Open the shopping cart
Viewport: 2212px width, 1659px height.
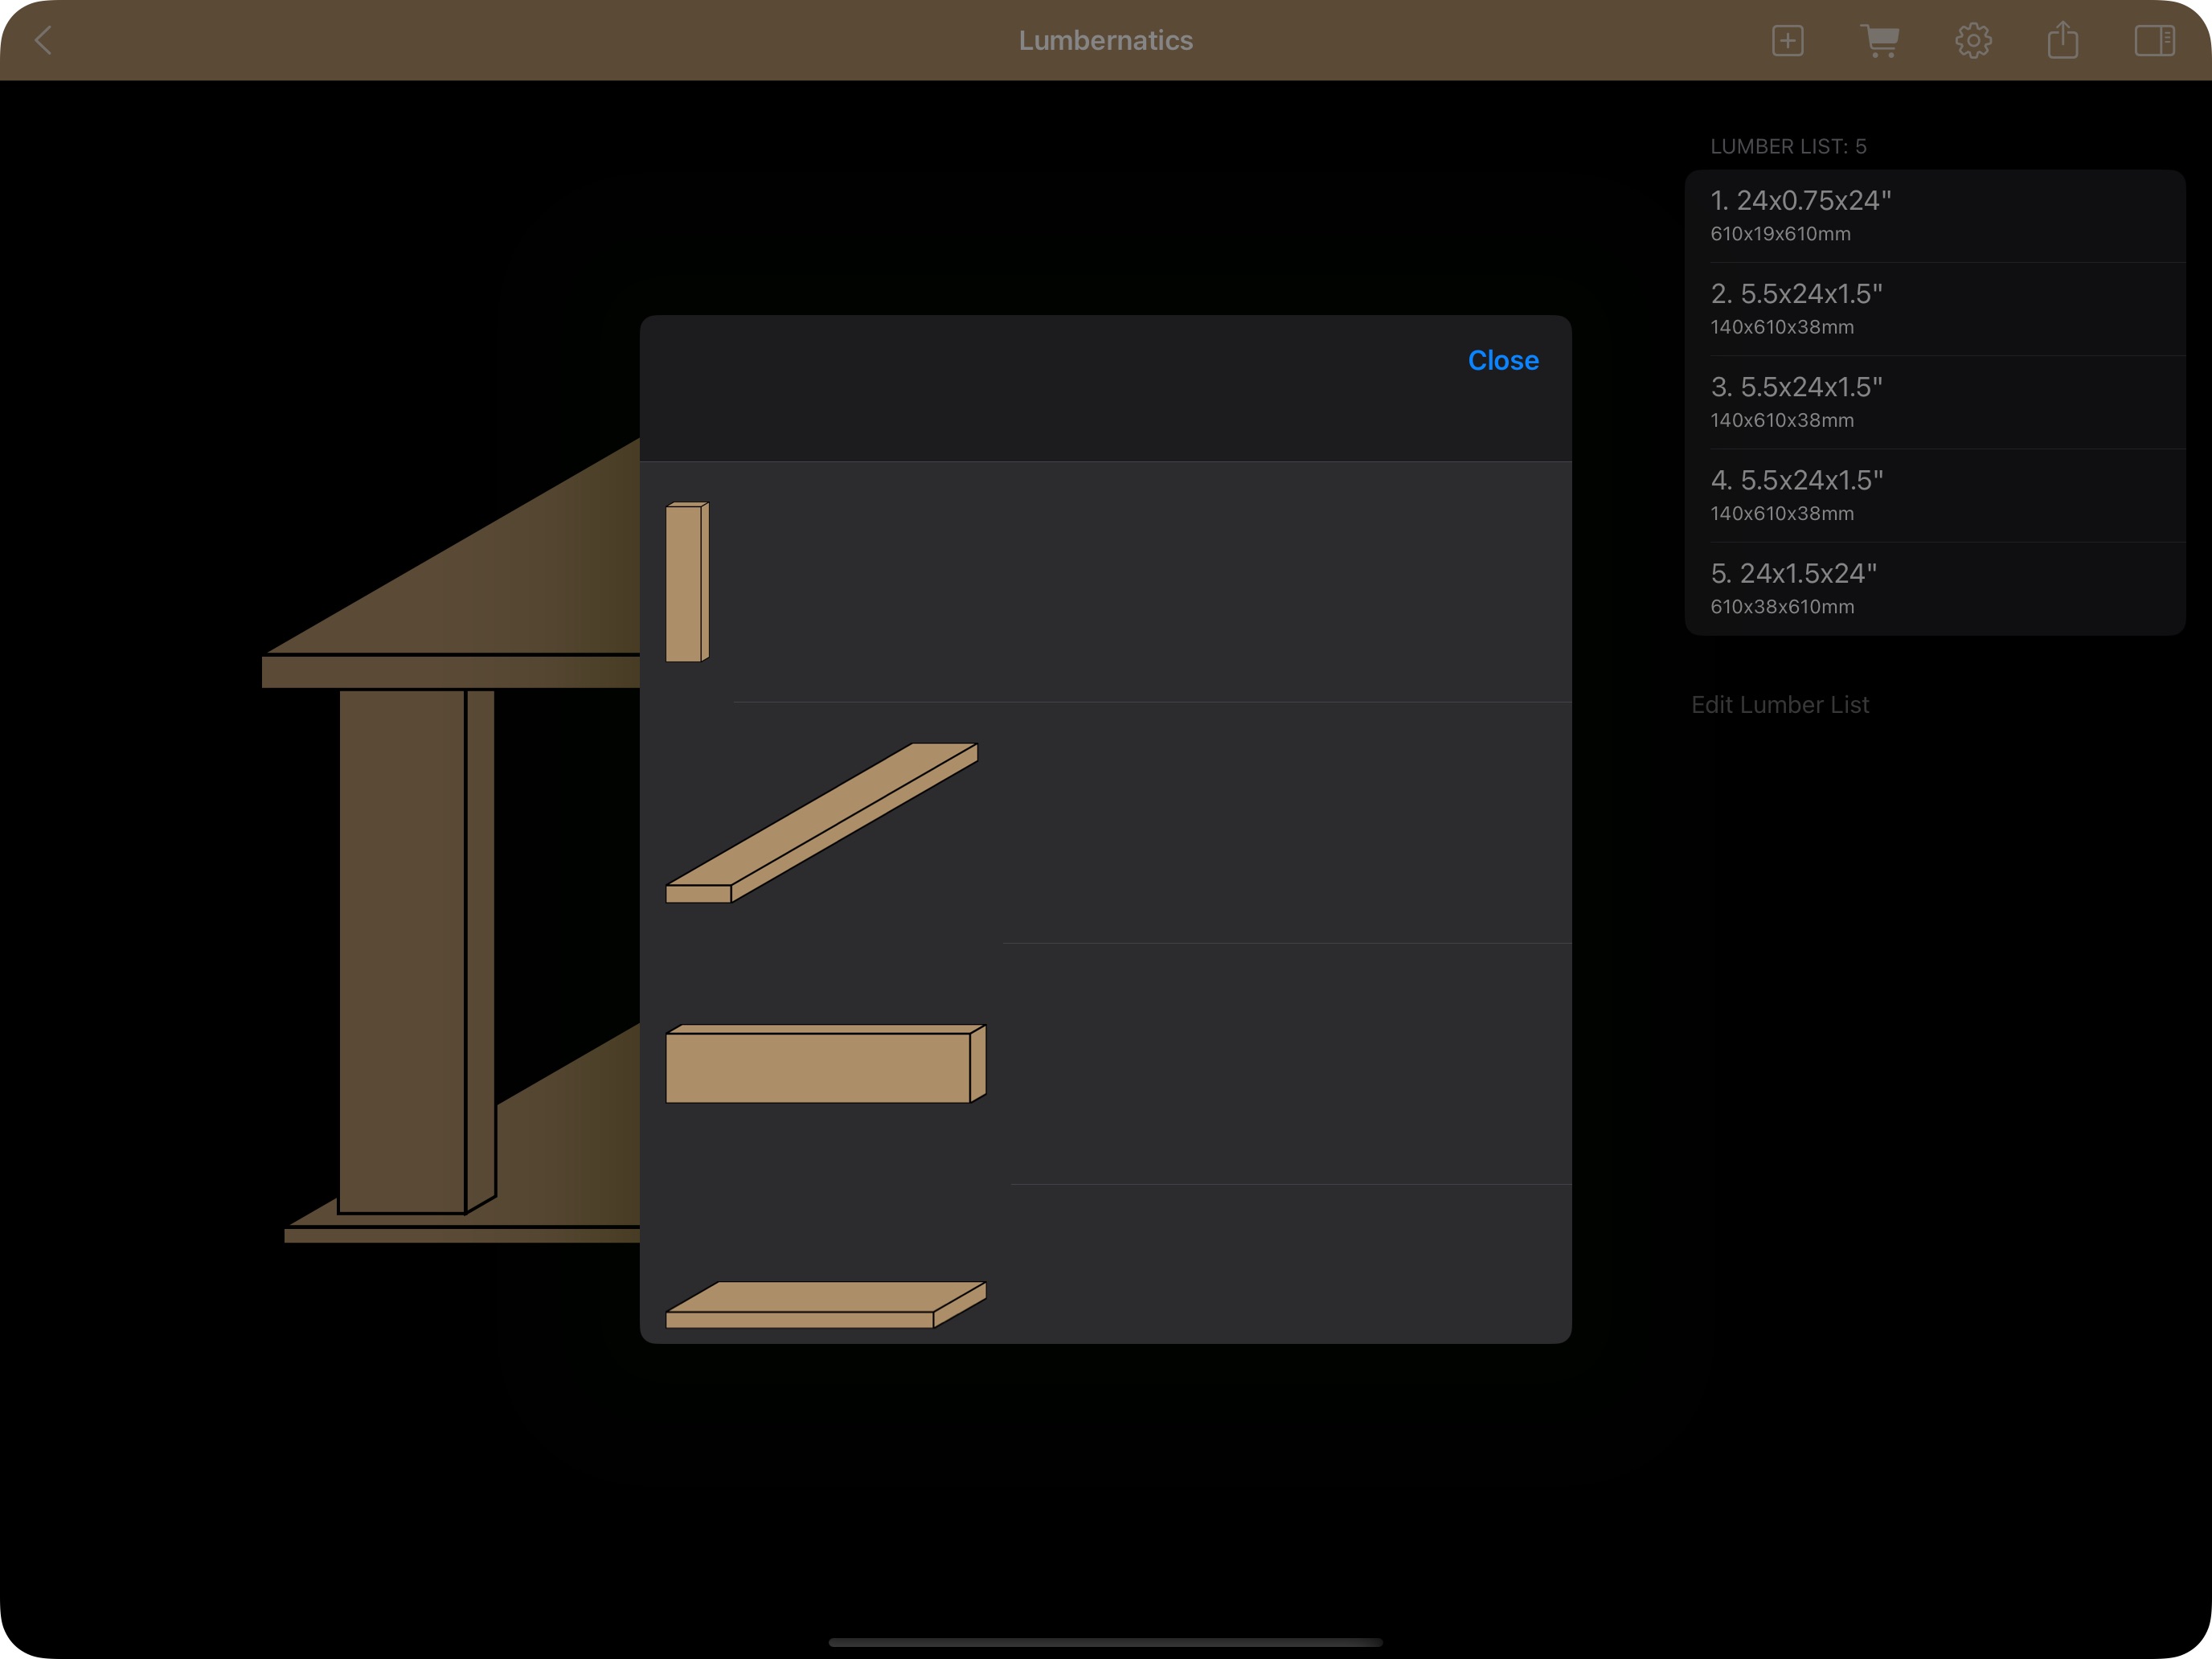point(1881,41)
